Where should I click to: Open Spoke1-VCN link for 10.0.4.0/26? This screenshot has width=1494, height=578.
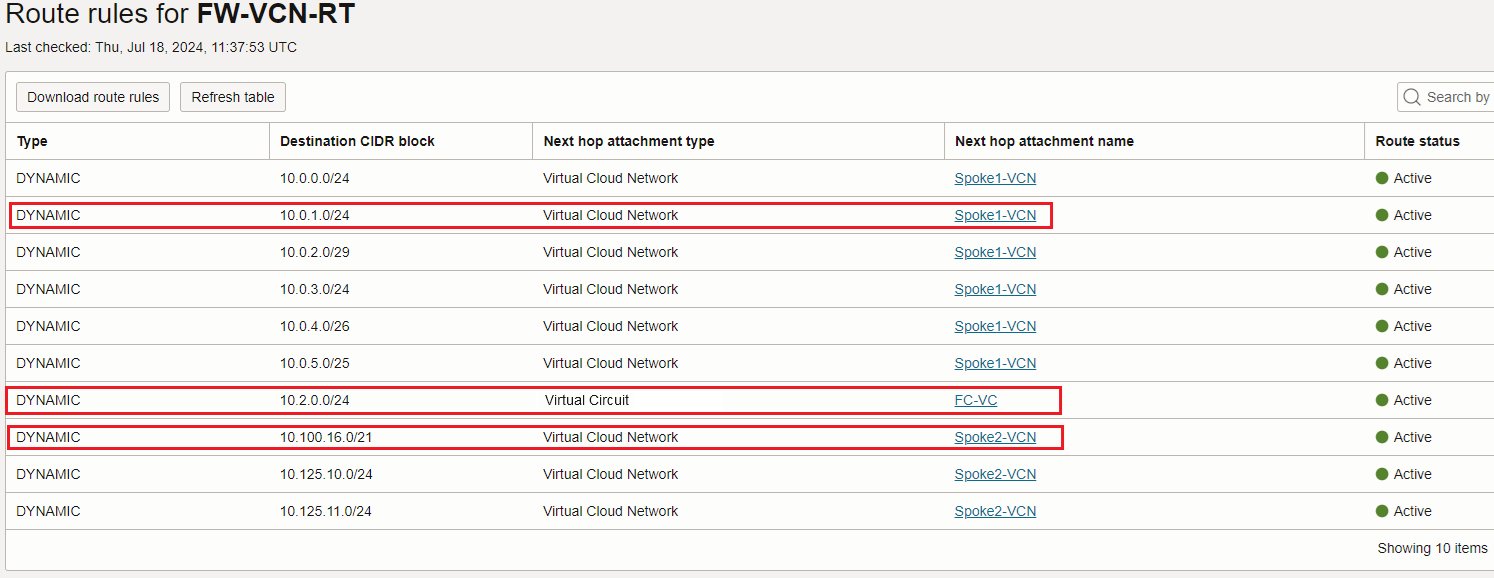pos(995,326)
